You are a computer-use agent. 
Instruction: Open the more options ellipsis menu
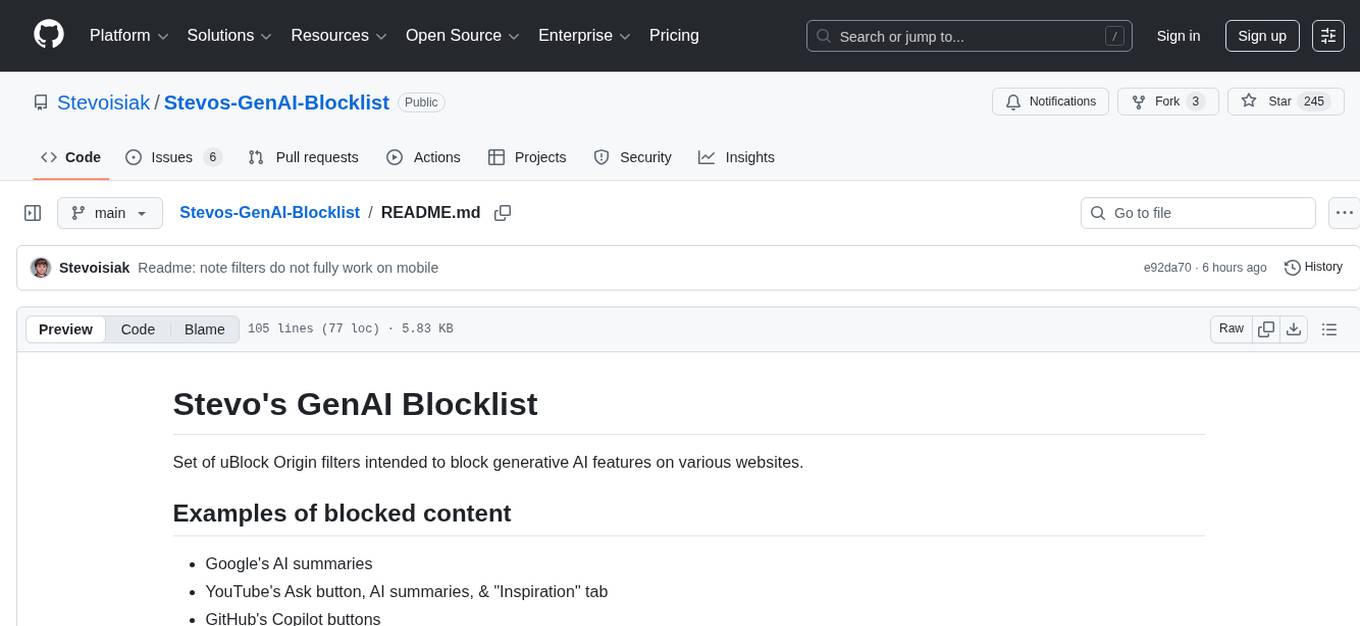pyautogui.click(x=1344, y=212)
